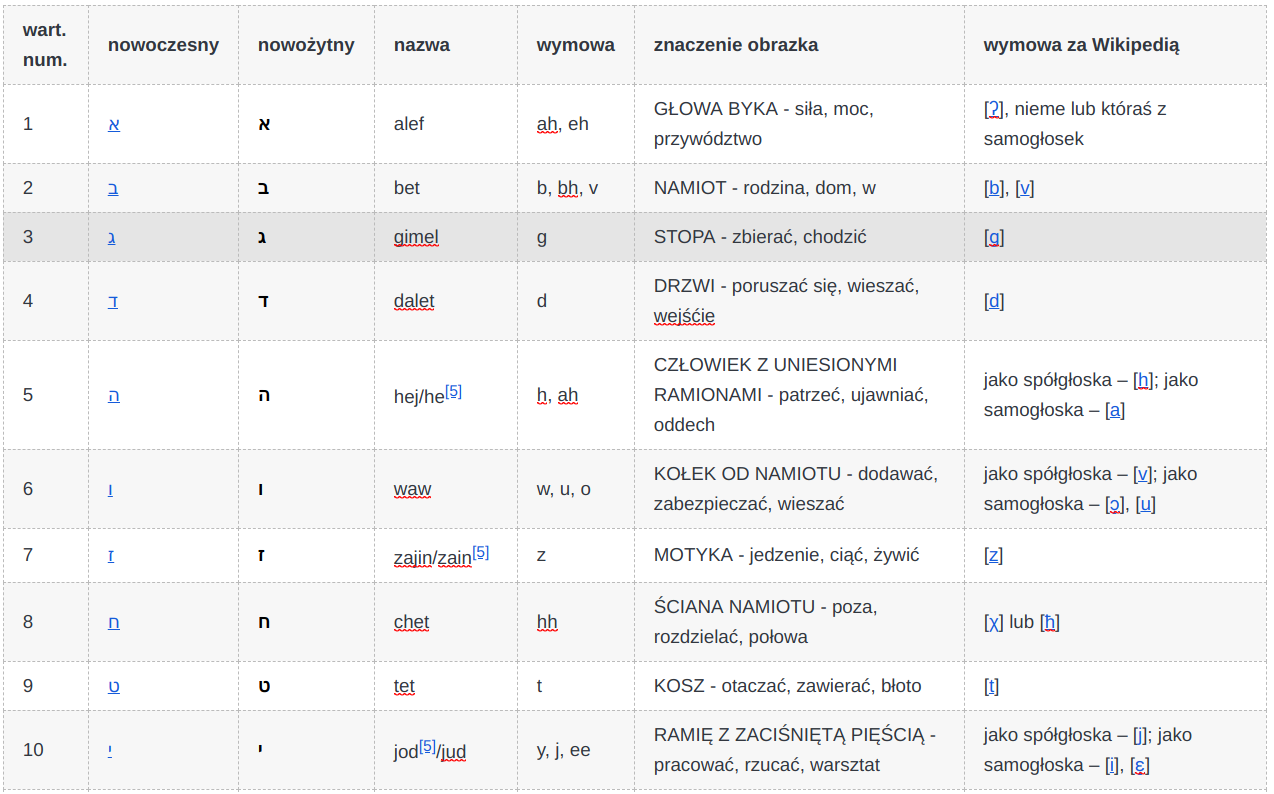Click the 'znaczenie obrazka' column header

[x=736, y=45]
